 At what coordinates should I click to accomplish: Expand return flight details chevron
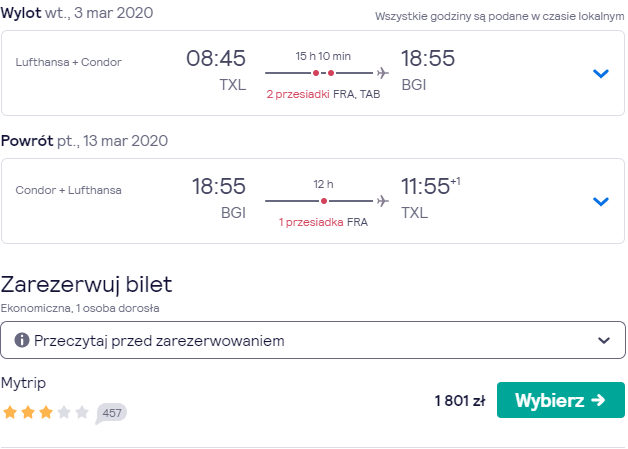coord(600,201)
